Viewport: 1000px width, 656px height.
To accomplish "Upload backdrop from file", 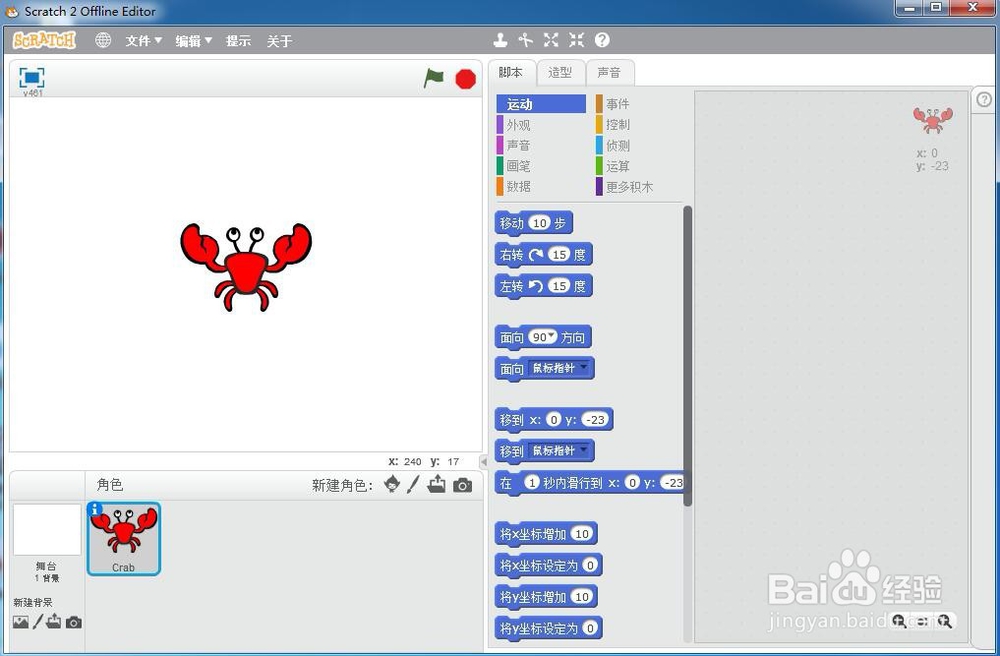I will (x=54, y=622).
